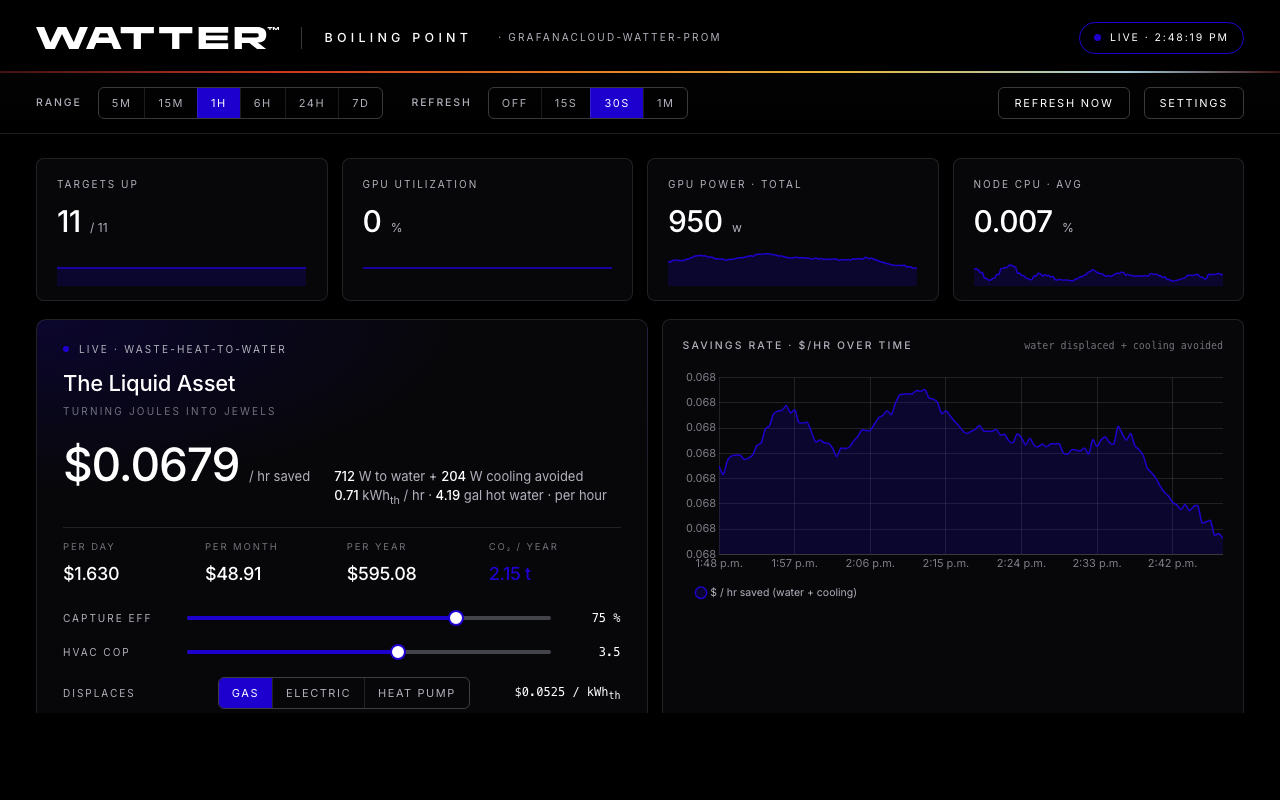Click the live status dot indicator
The image size is (1280, 800).
(x=1097, y=38)
